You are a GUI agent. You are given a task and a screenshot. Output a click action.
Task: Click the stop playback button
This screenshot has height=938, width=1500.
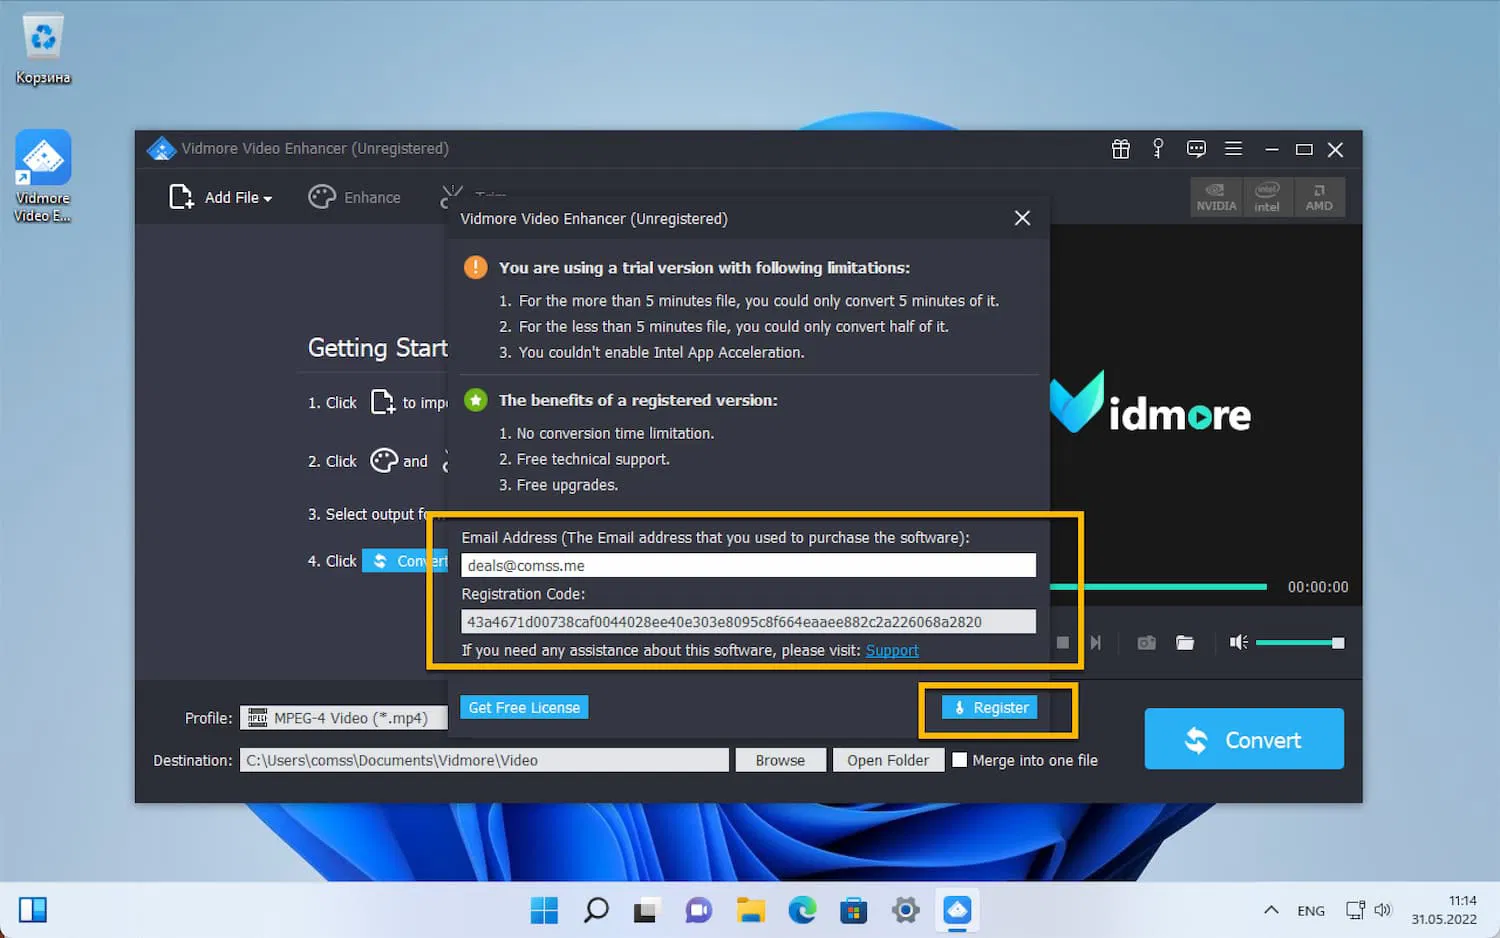click(x=1063, y=642)
